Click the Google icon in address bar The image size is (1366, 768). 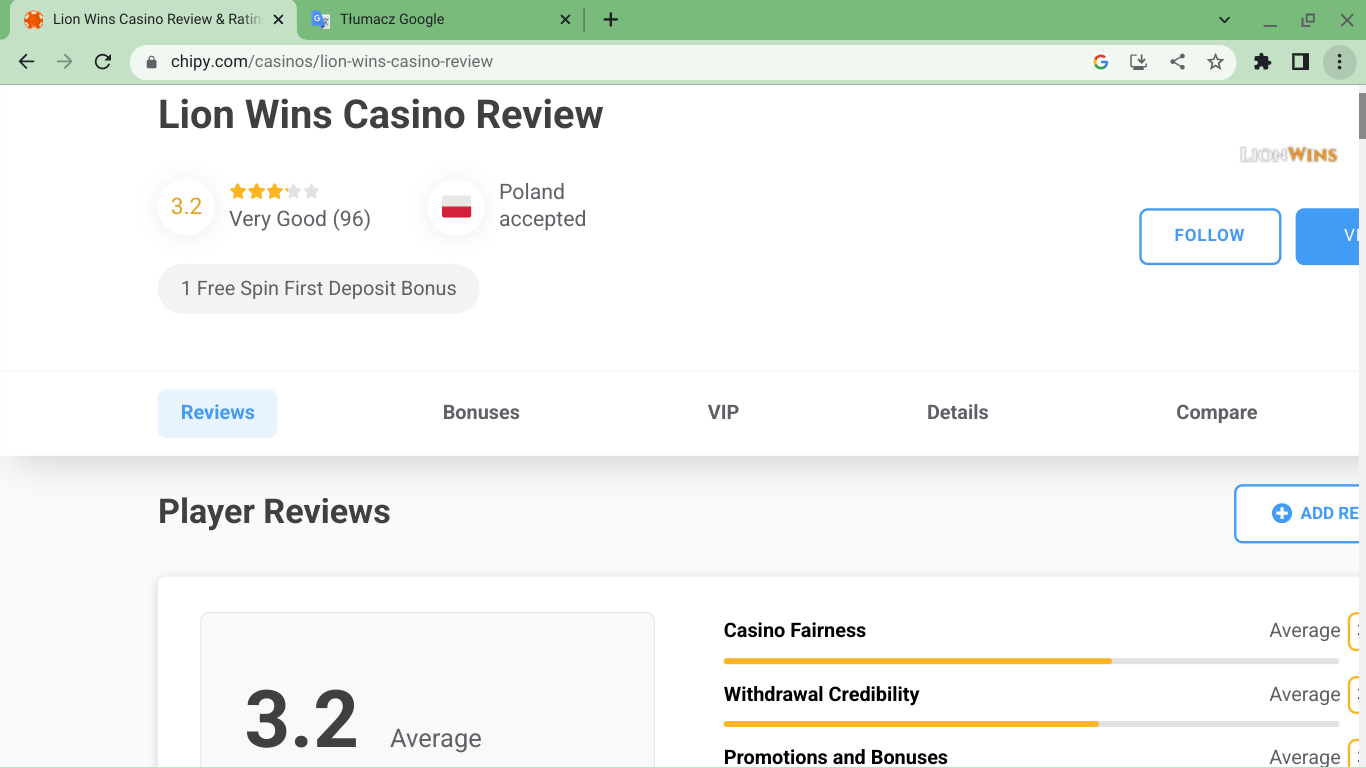tap(1101, 62)
